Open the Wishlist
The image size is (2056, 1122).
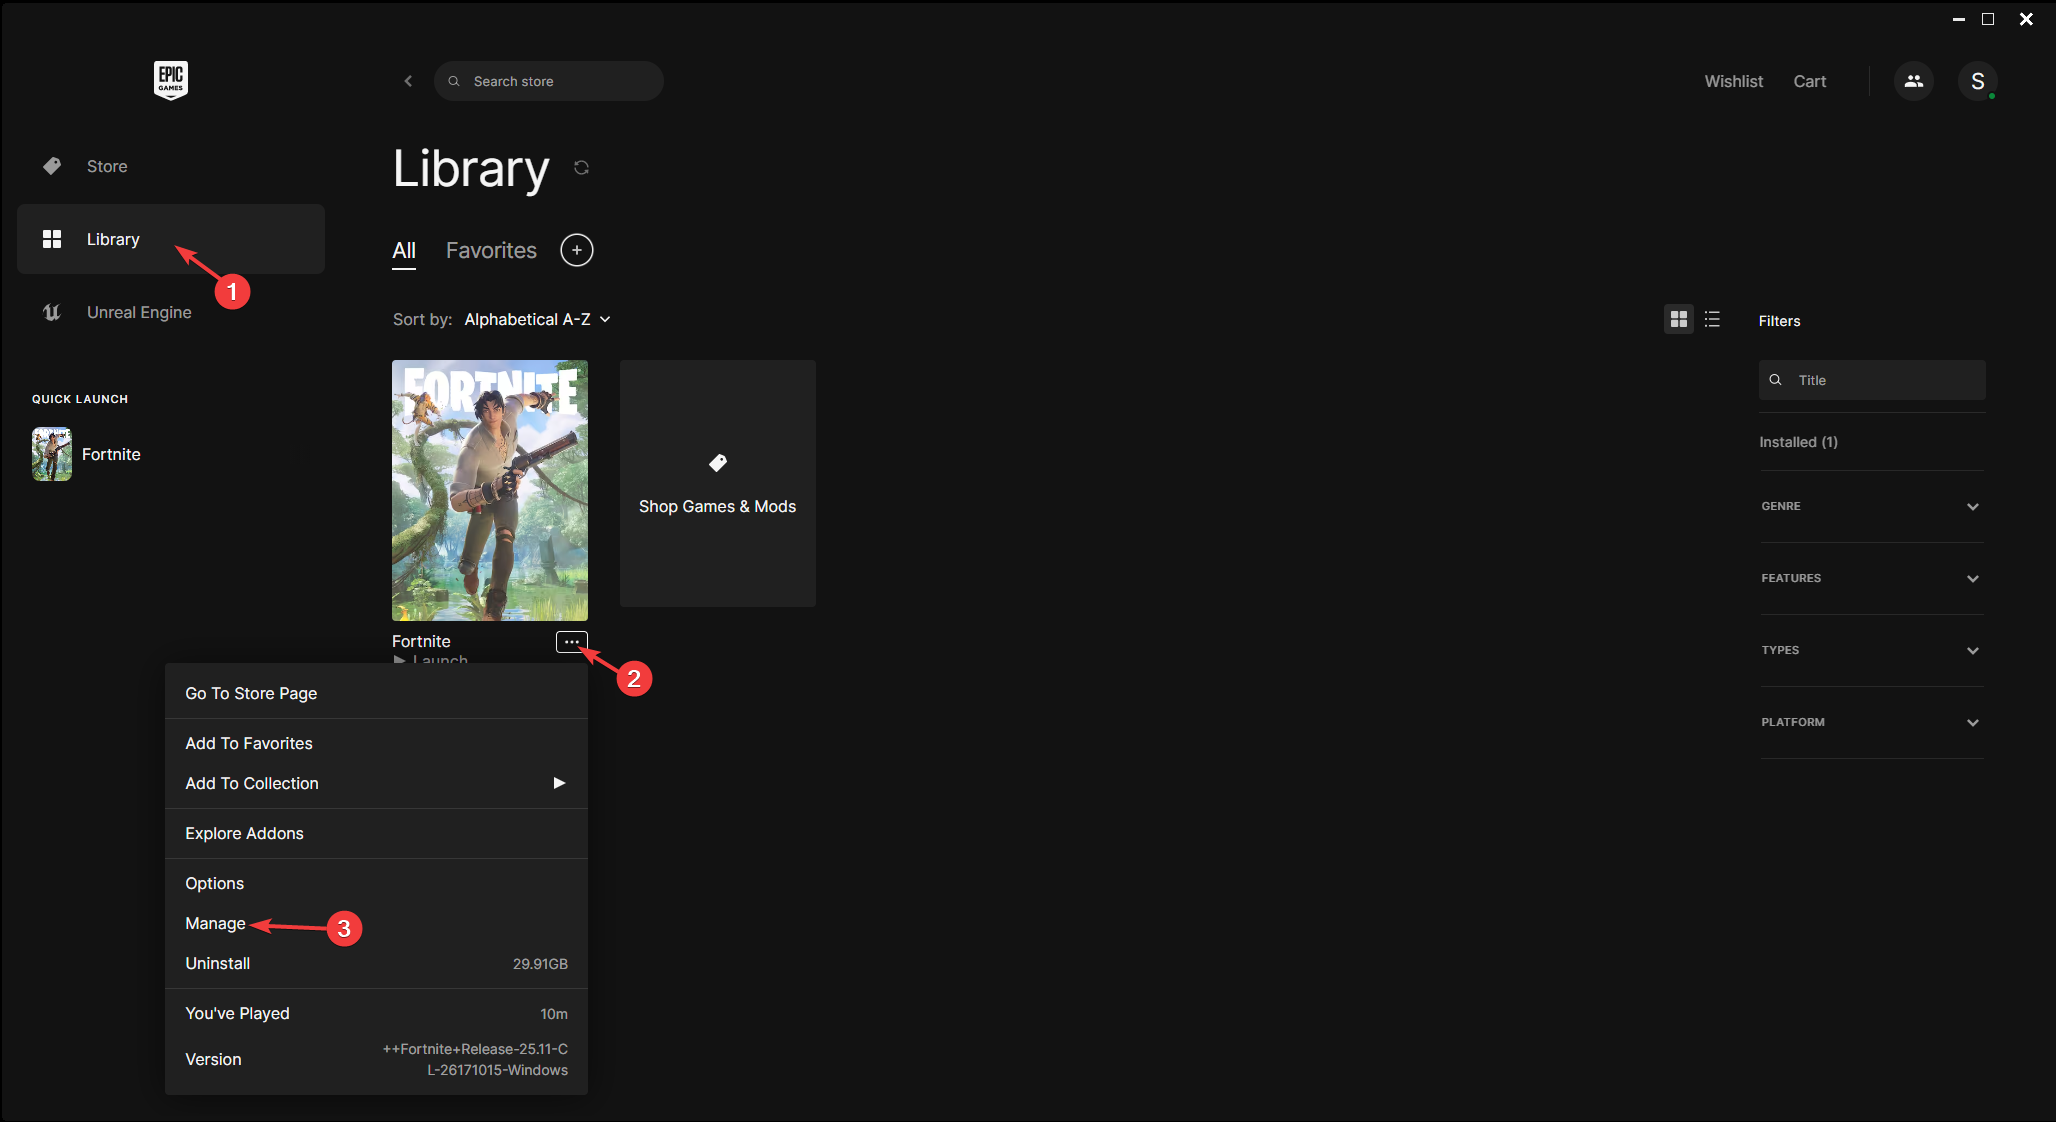click(x=1733, y=81)
